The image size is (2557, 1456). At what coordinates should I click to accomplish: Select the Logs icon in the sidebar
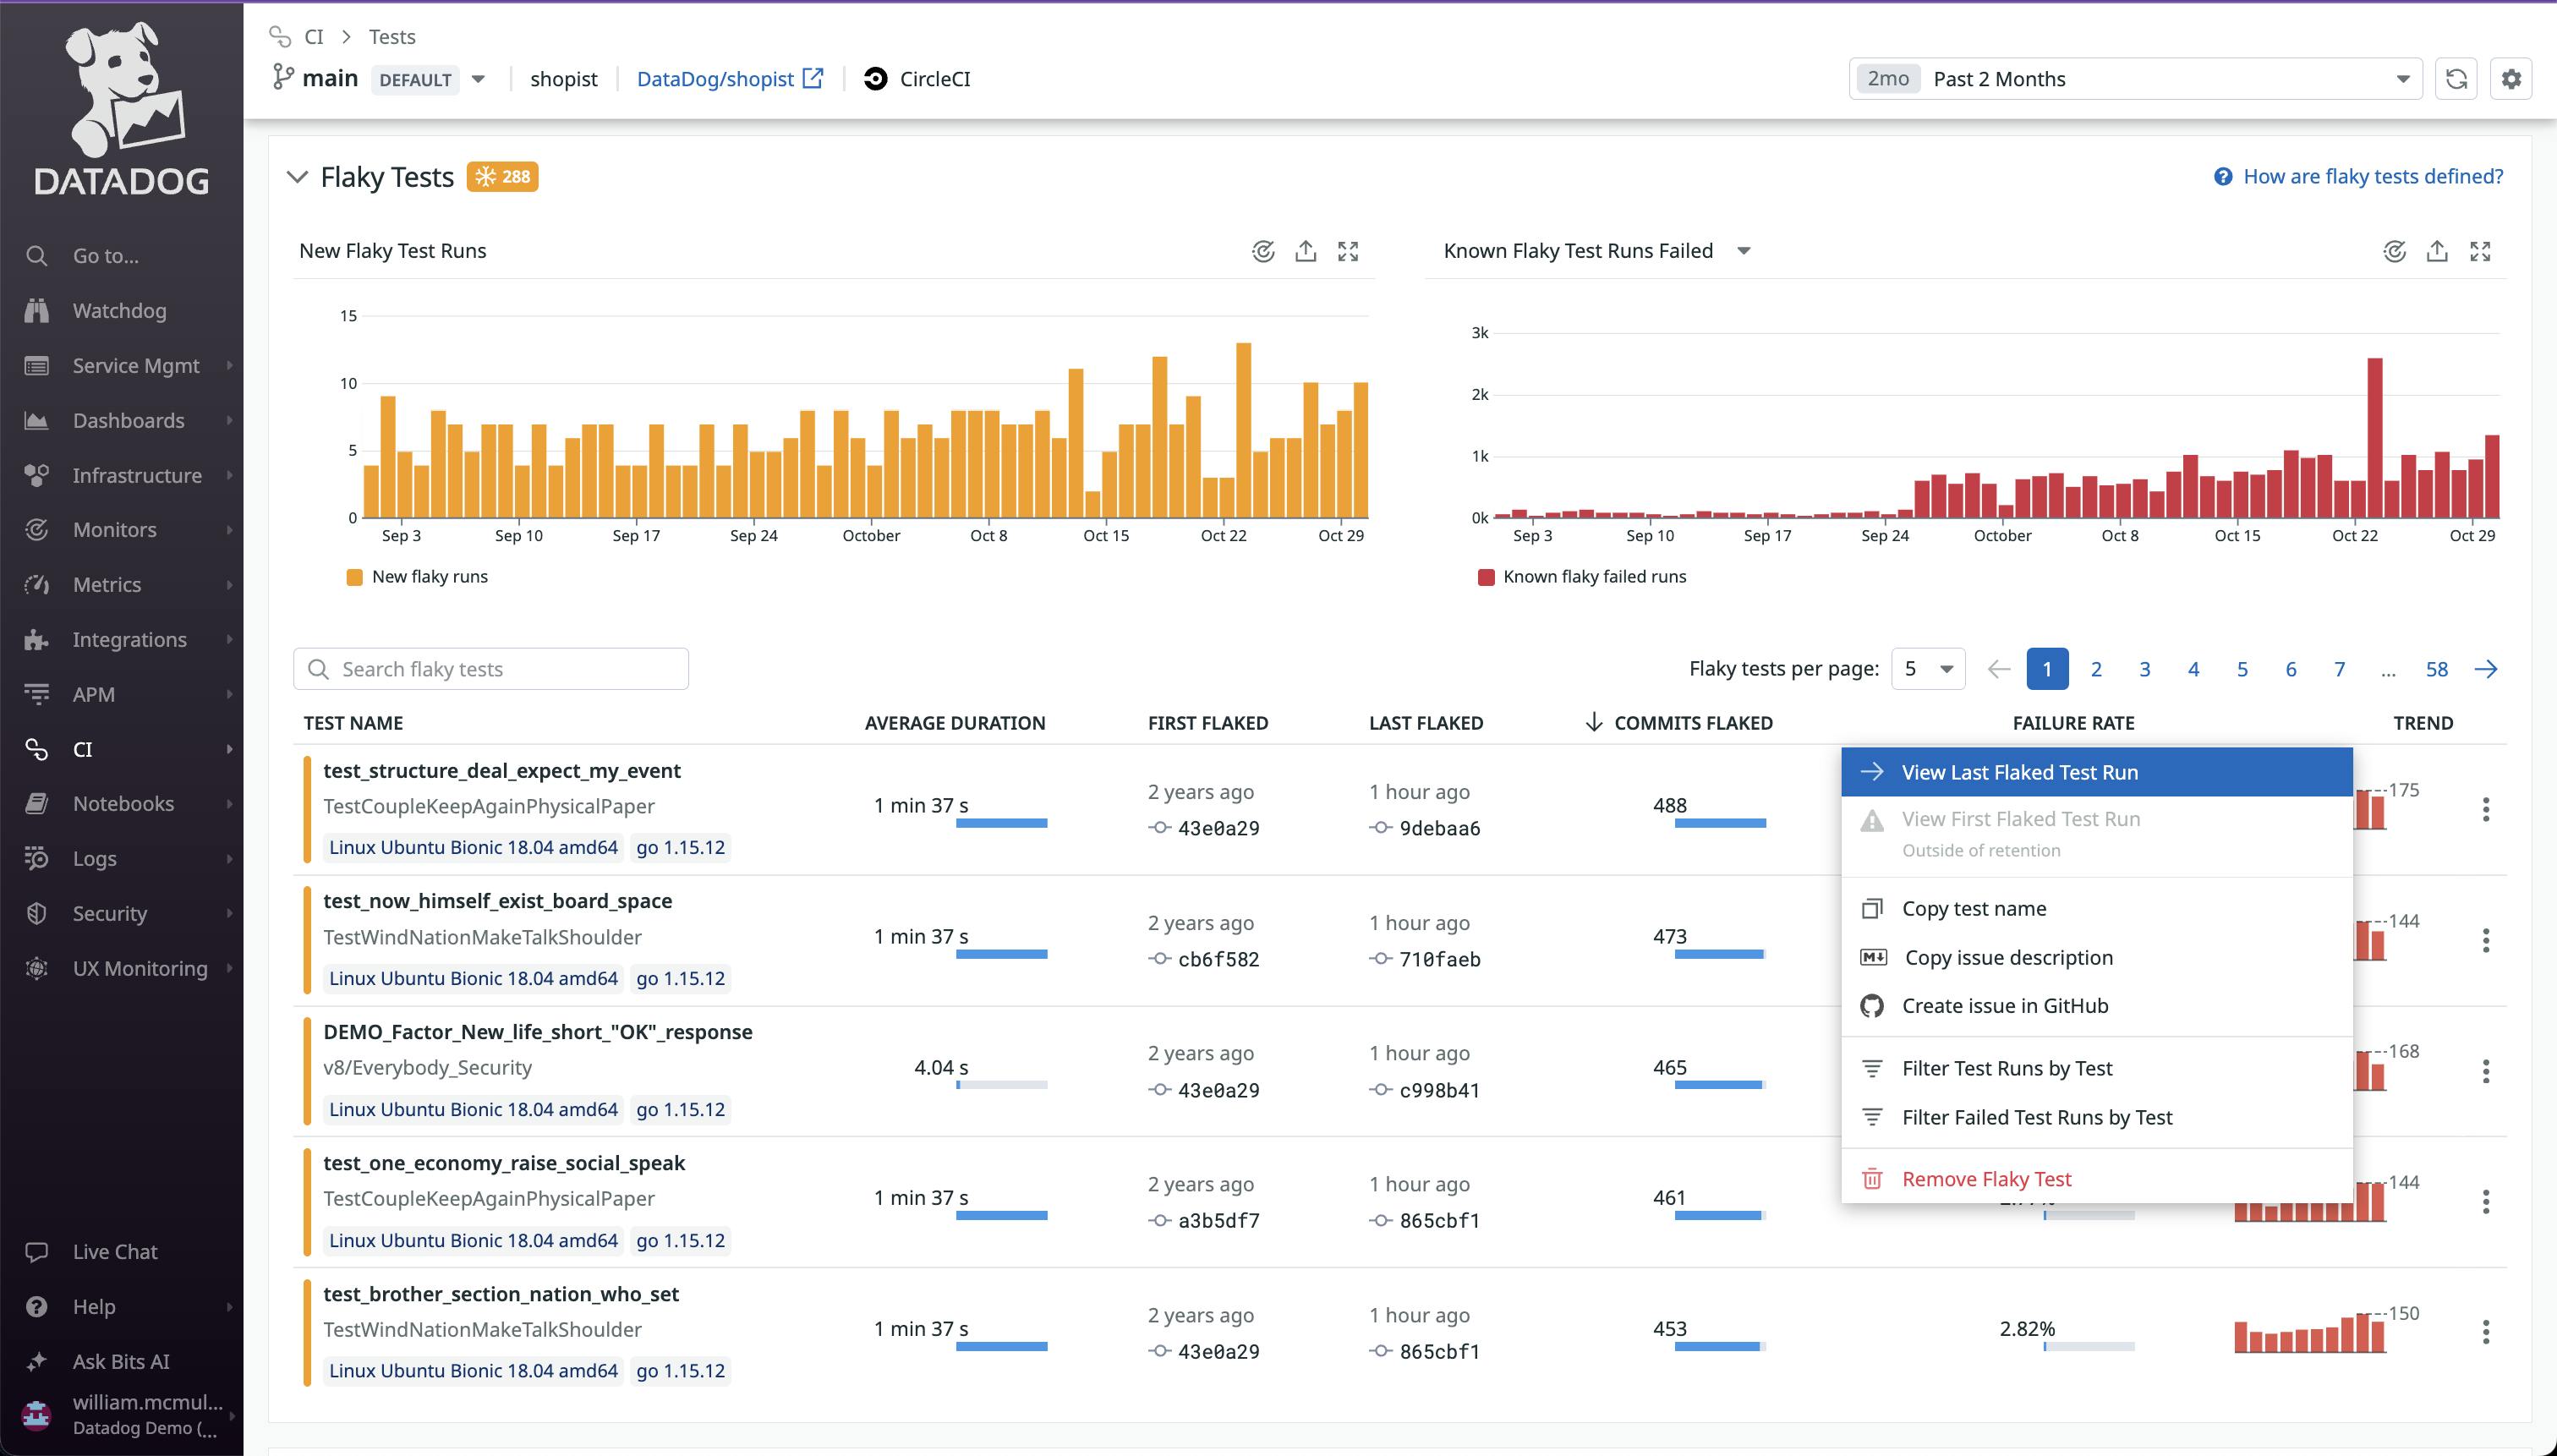(36, 858)
